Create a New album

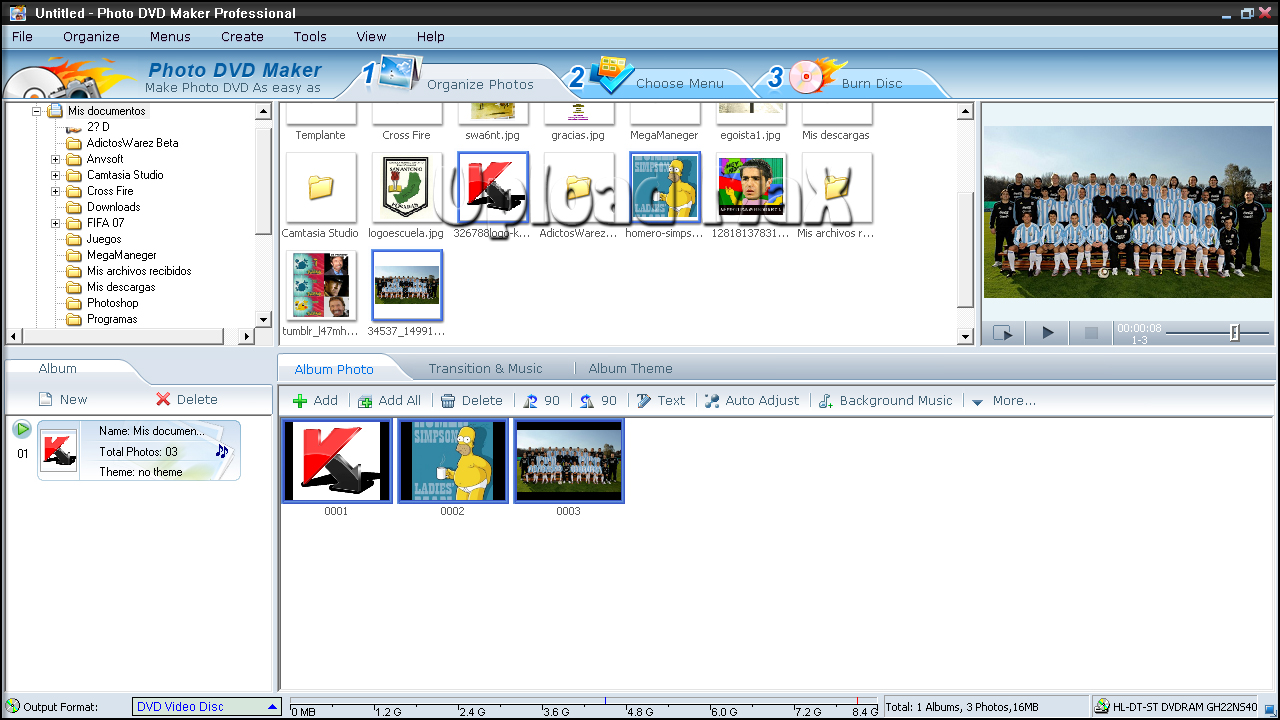click(63, 399)
